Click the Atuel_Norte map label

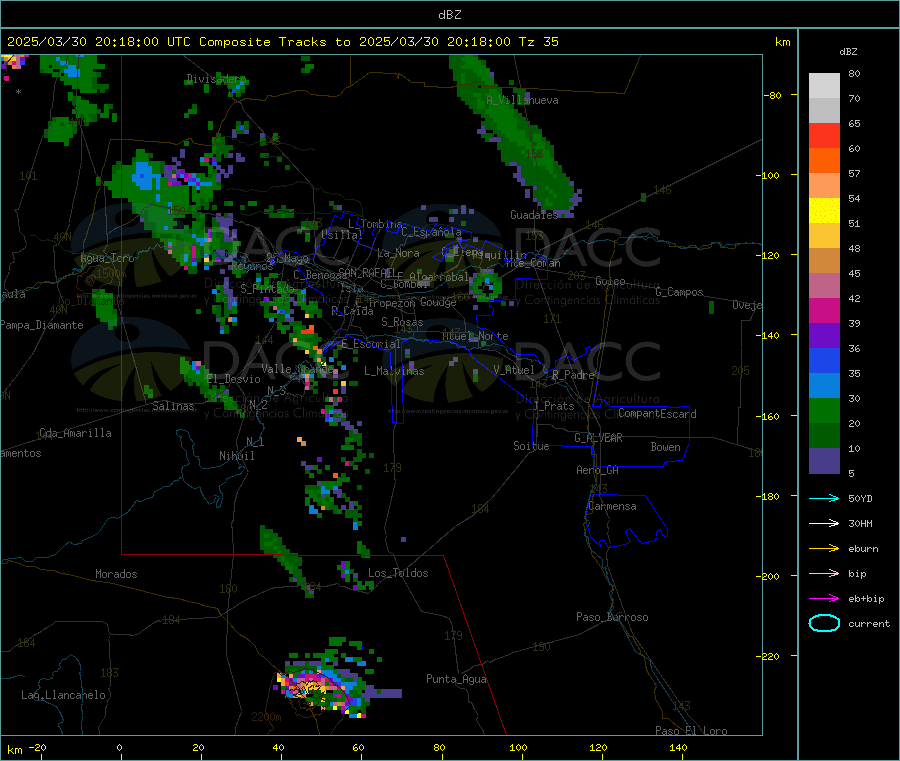475,336
